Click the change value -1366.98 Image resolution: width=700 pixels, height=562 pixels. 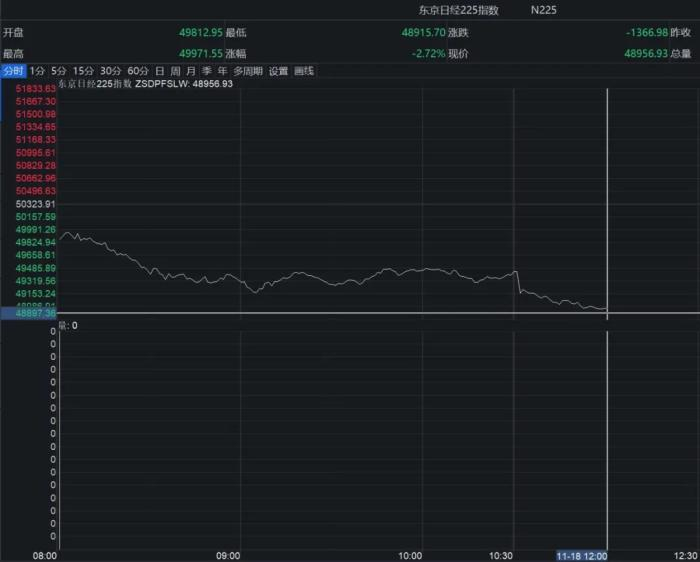(647, 32)
